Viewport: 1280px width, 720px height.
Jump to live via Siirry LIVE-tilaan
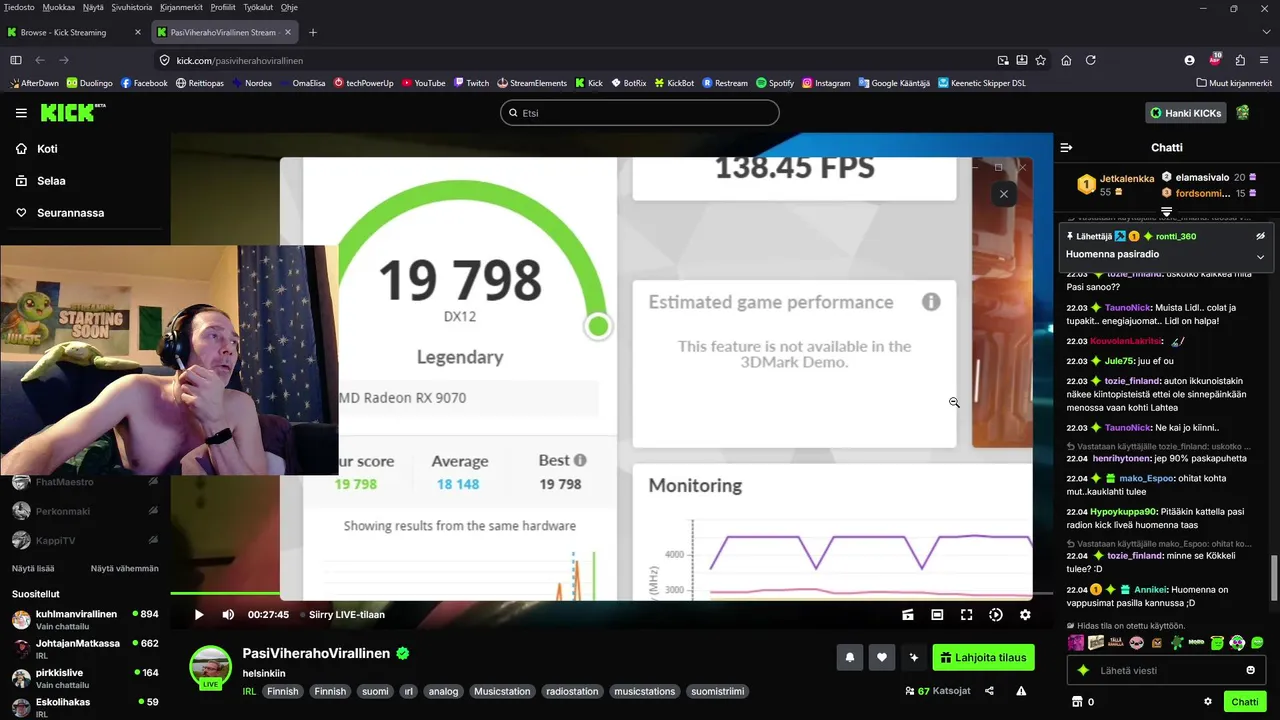(x=347, y=615)
